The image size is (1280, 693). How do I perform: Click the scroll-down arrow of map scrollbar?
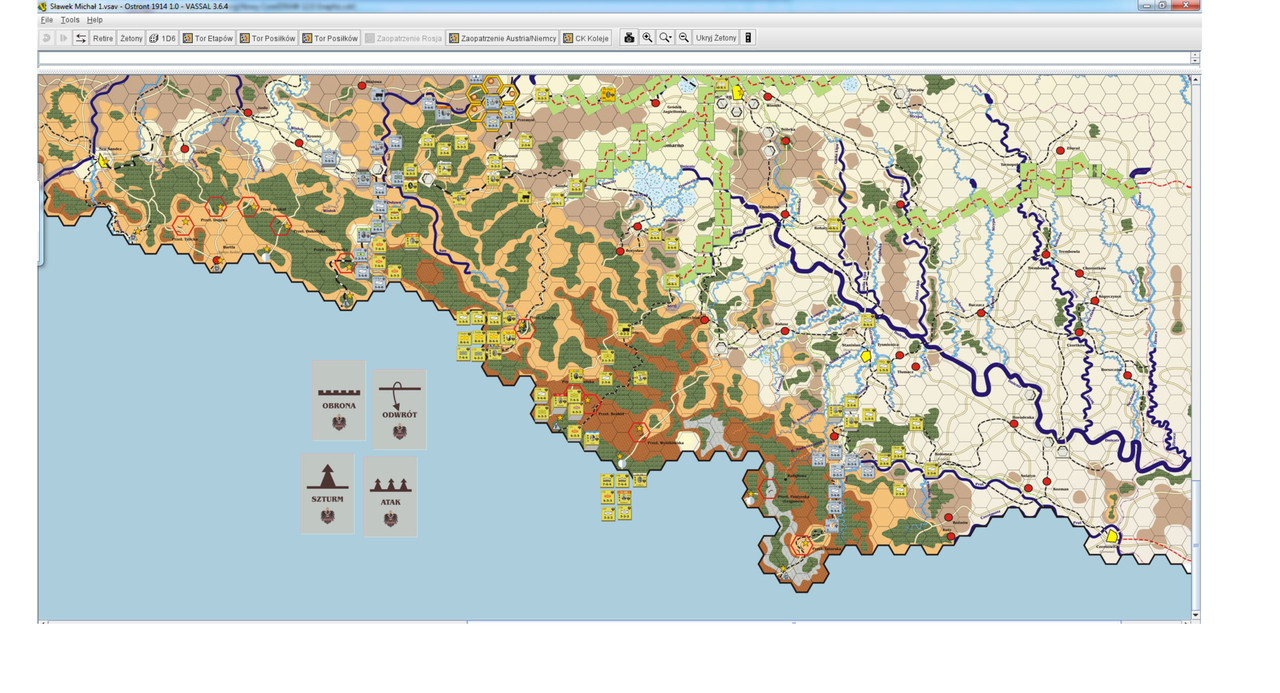(1195, 613)
